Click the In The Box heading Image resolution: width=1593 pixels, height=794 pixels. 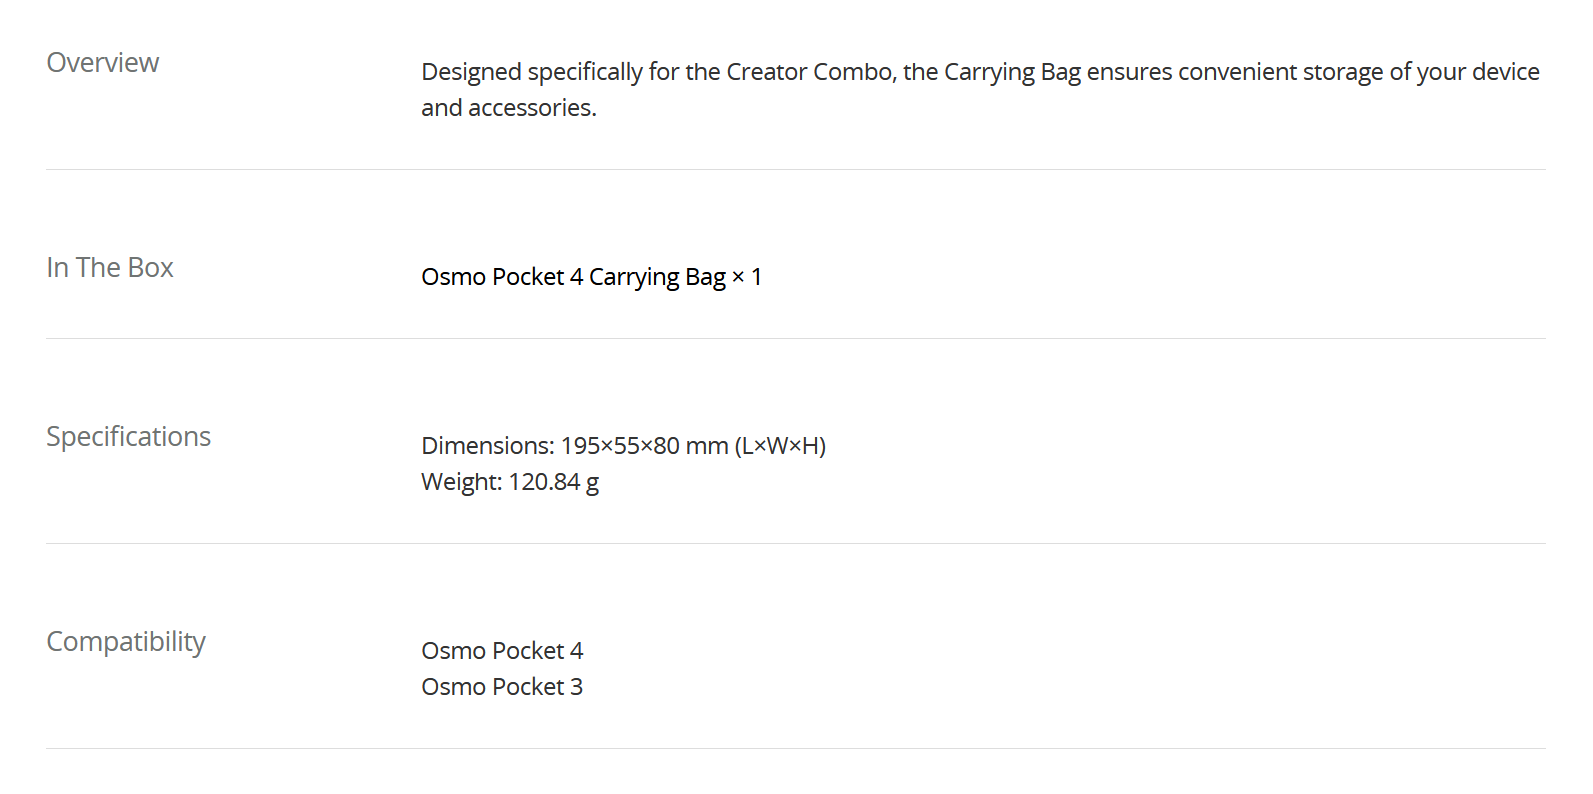(110, 268)
